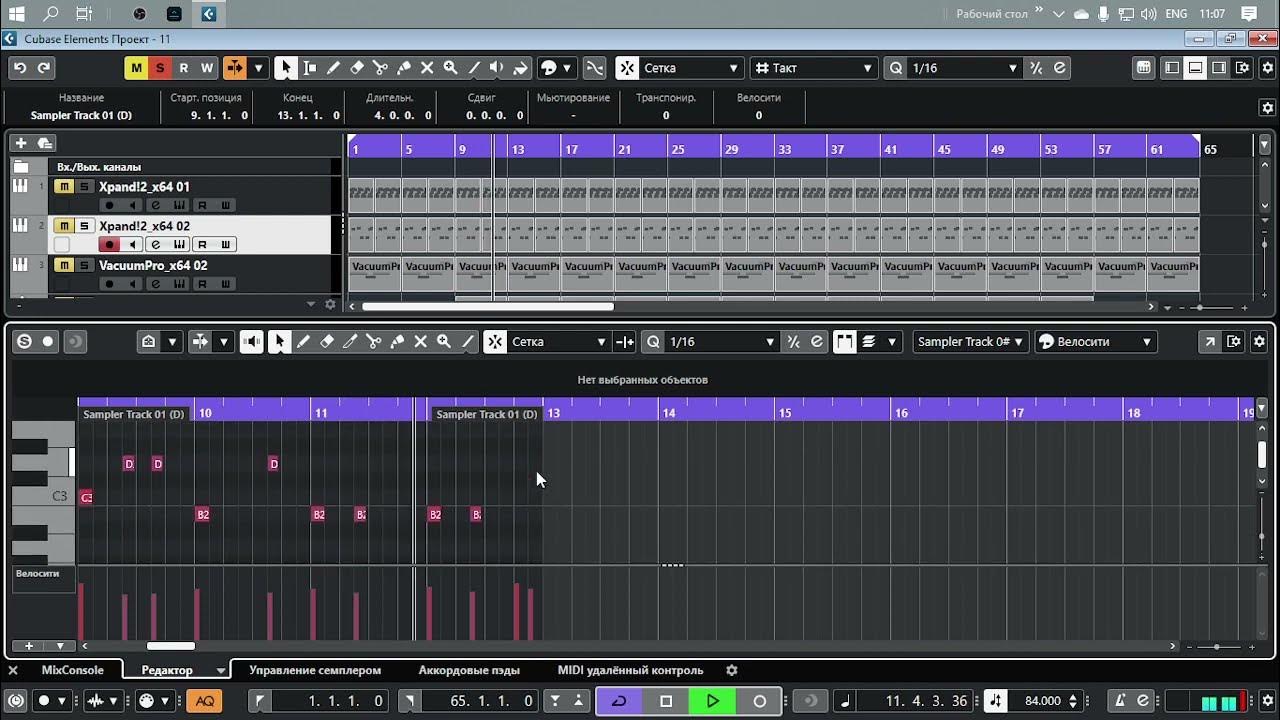The width and height of the screenshot is (1280, 720).
Task: Solo the Xpand!2_x64 01 track
Action: pos(85,187)
